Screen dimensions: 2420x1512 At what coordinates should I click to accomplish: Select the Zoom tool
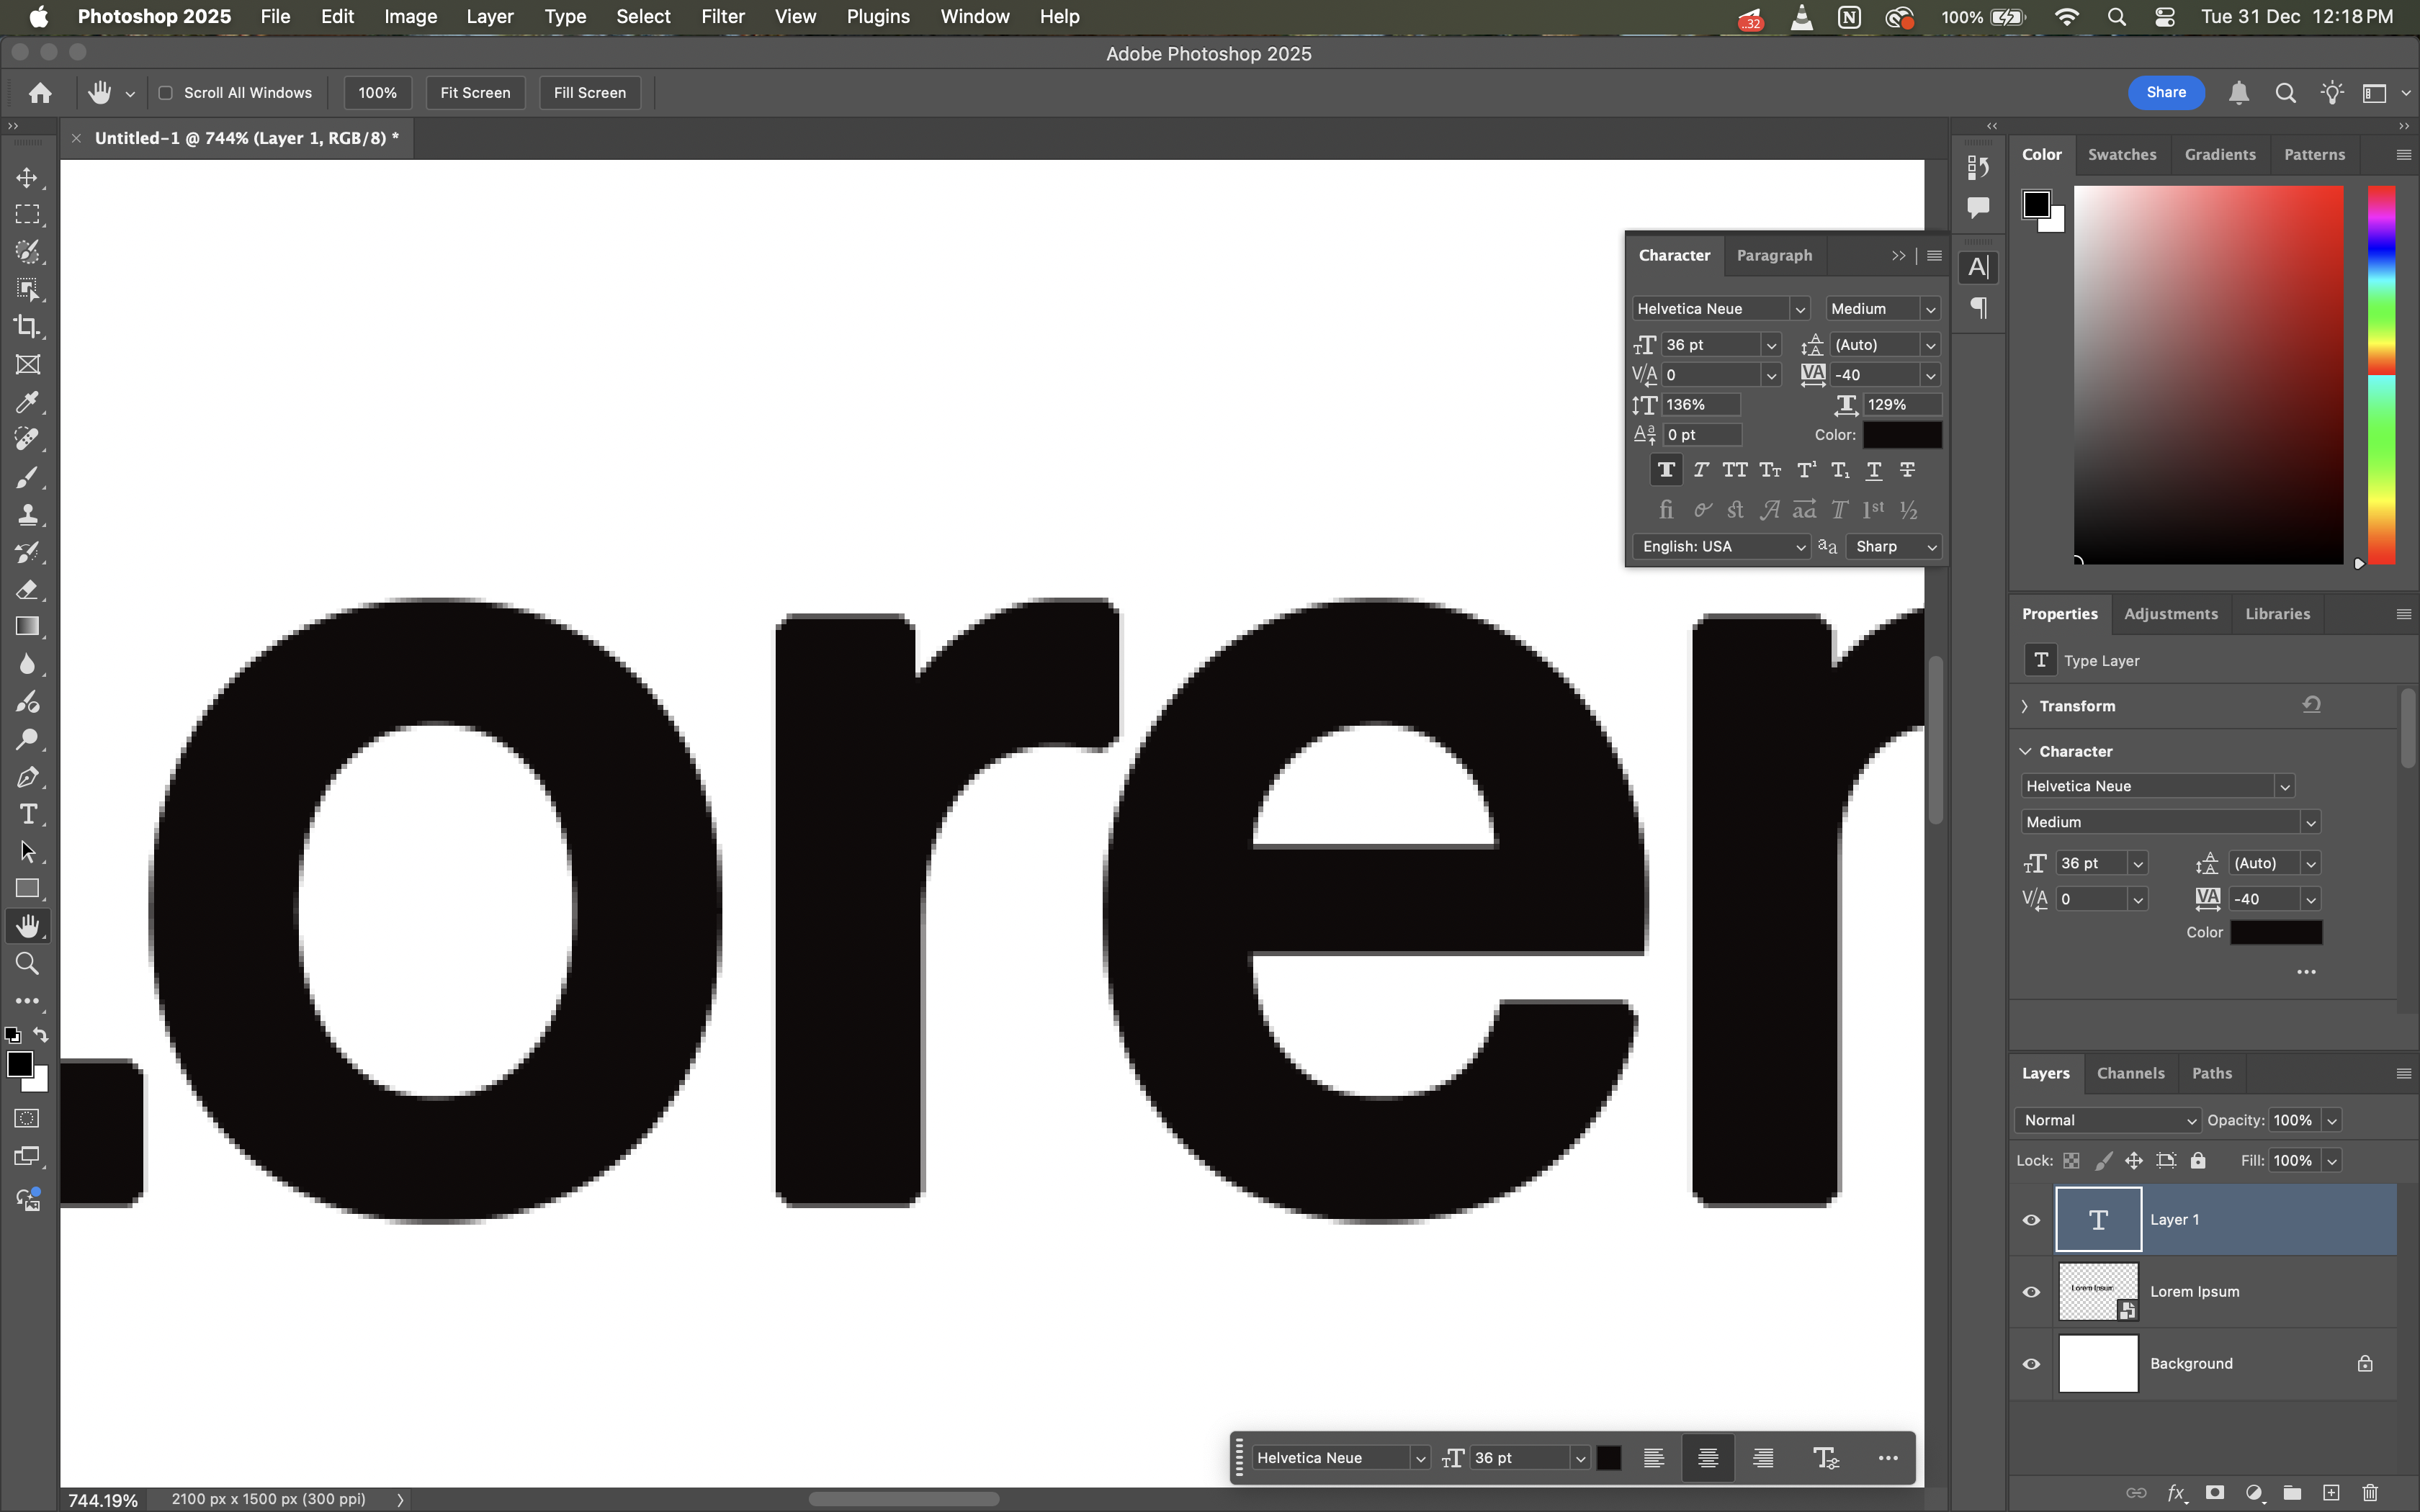(x=28, y=963)
